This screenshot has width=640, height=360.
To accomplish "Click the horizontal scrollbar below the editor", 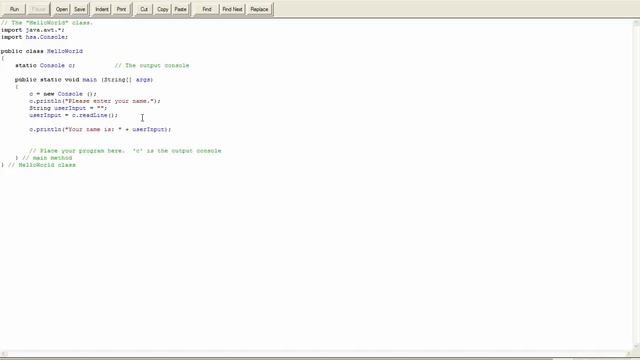I will (x=316, y=354).
